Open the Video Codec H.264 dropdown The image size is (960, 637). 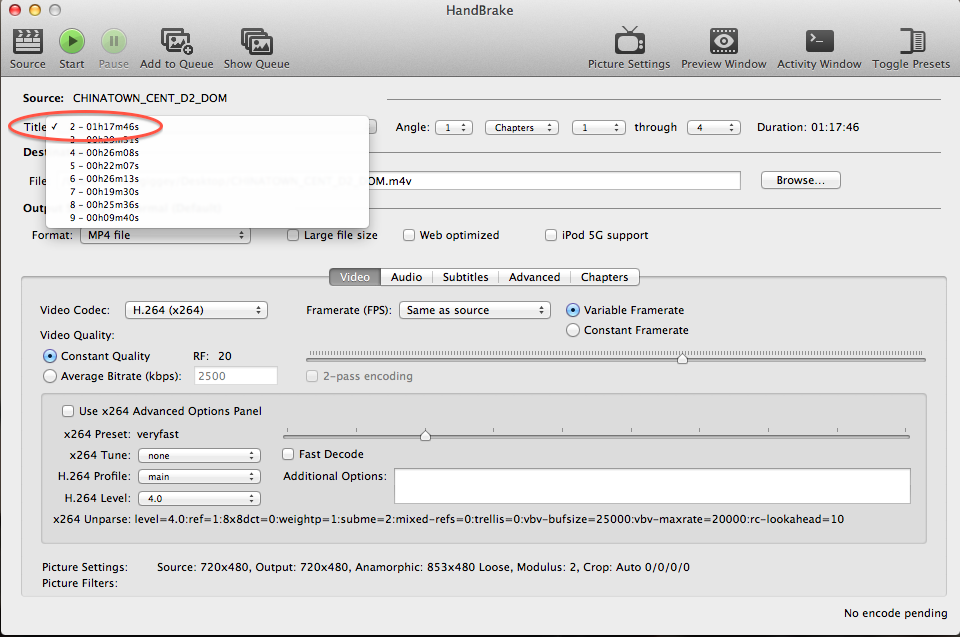point(196,311)
